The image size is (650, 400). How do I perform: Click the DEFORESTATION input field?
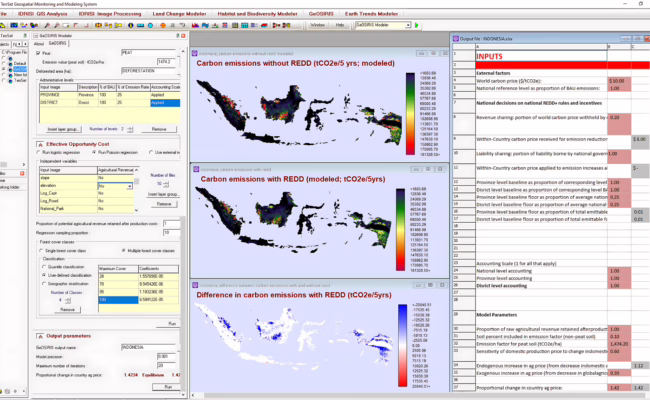point(150,71)
